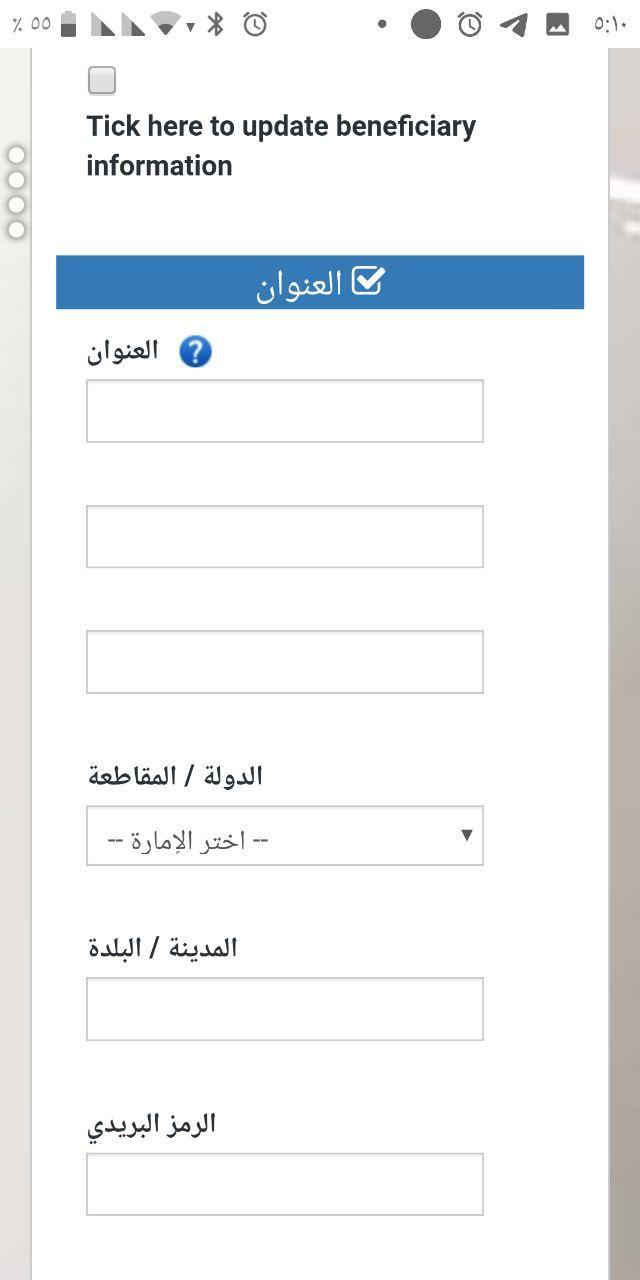
Task: Click the second address line input field
Action: click(x=285, y=537)
